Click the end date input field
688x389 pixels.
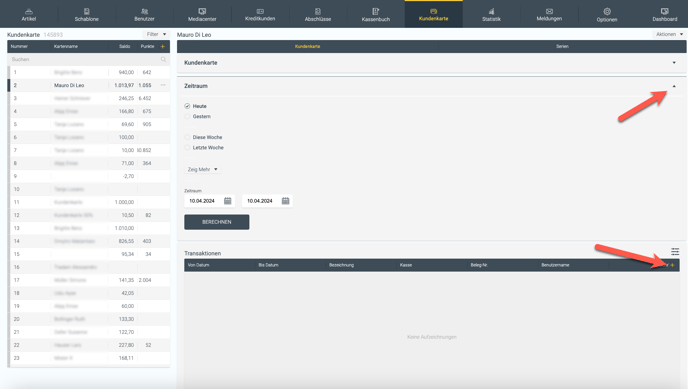267,201
